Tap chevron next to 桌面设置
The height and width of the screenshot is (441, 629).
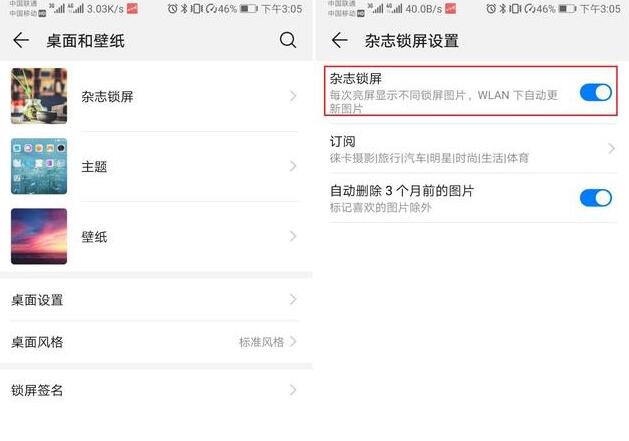[x=293, y=299]
